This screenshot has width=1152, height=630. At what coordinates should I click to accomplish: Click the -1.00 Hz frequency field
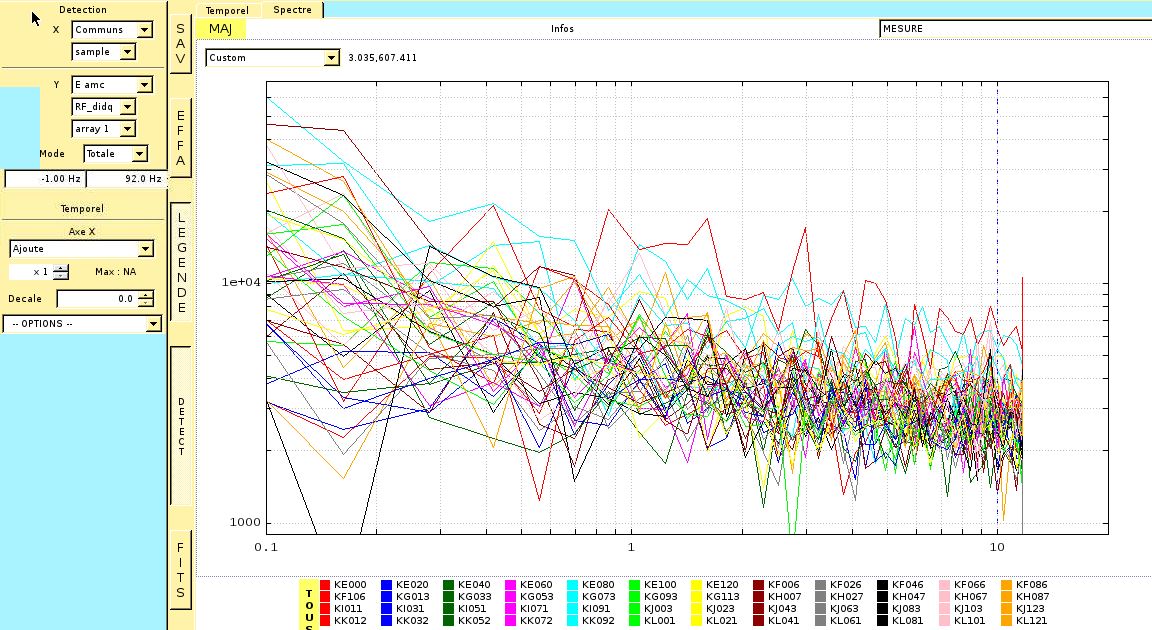45,178
